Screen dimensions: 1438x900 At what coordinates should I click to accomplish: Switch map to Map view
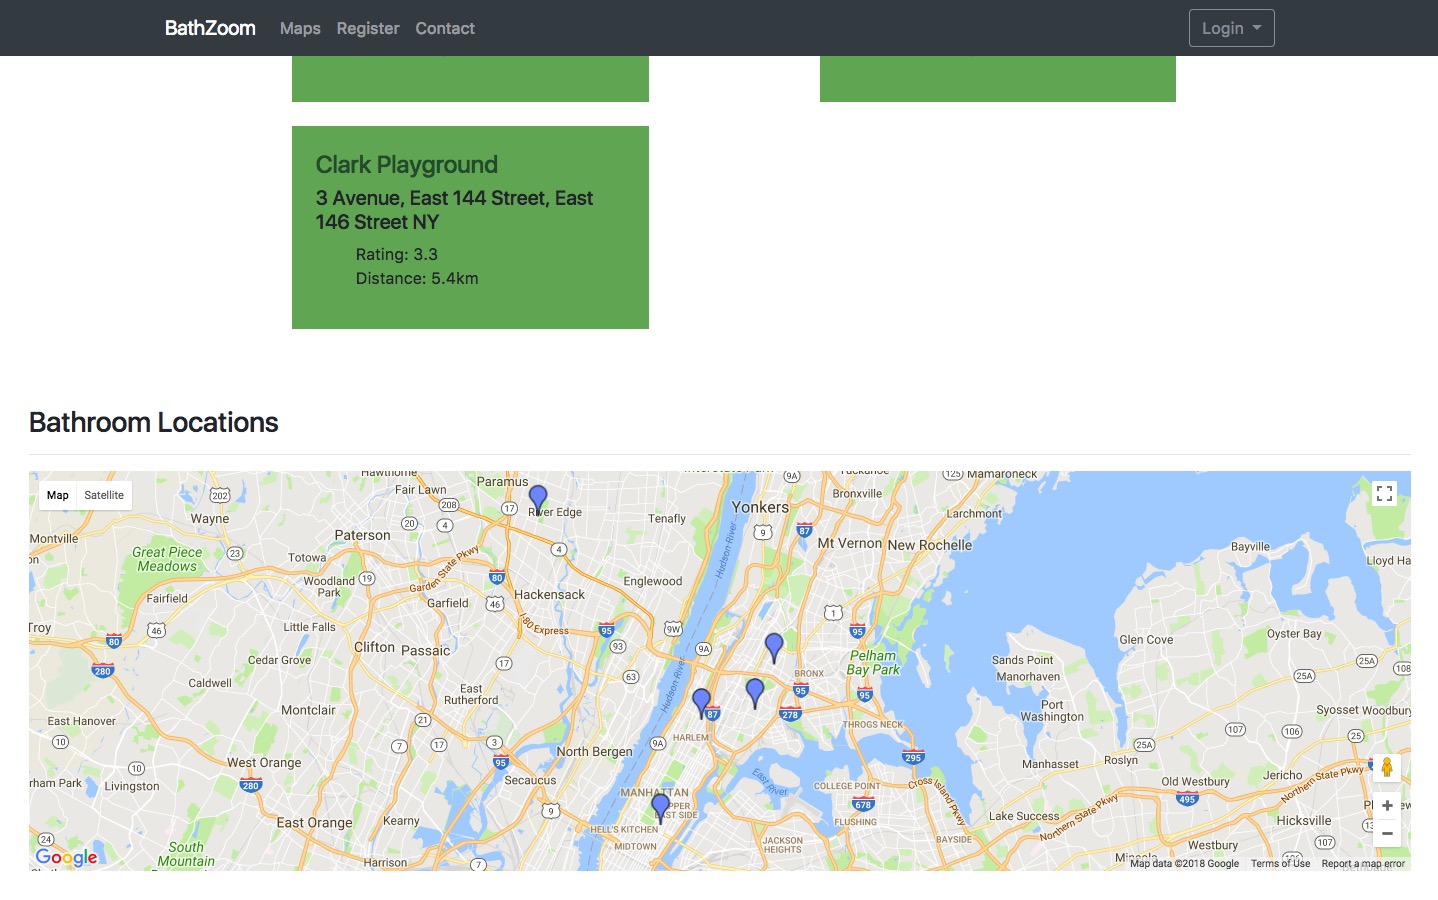[x=58, y=495]
